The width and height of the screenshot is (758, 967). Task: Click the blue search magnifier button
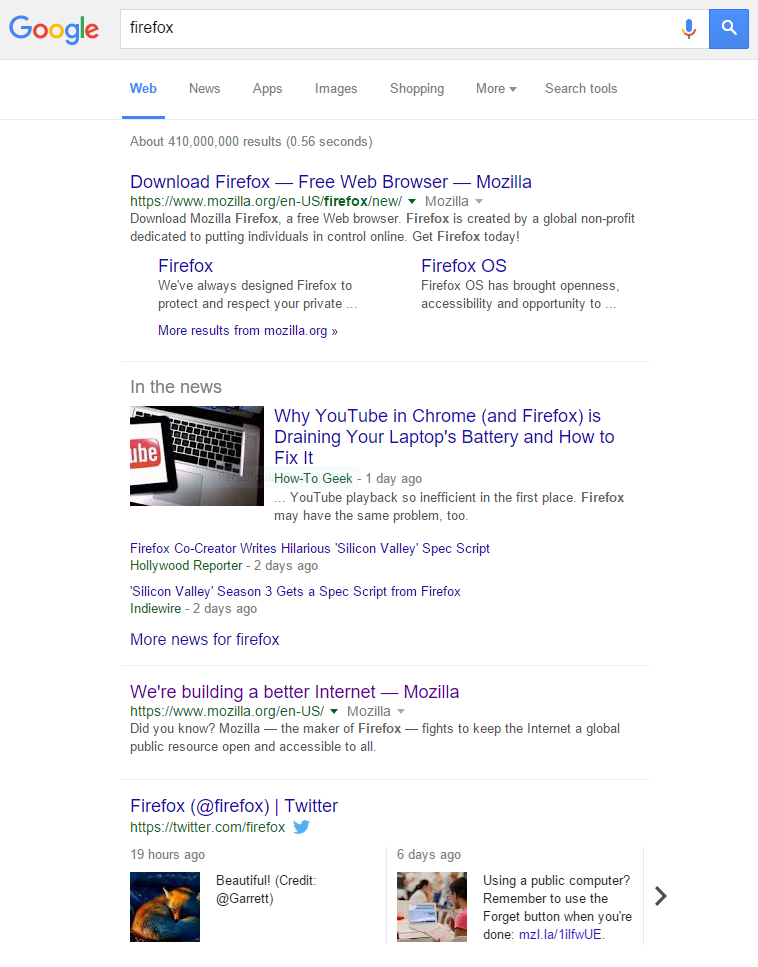[728, 28]
